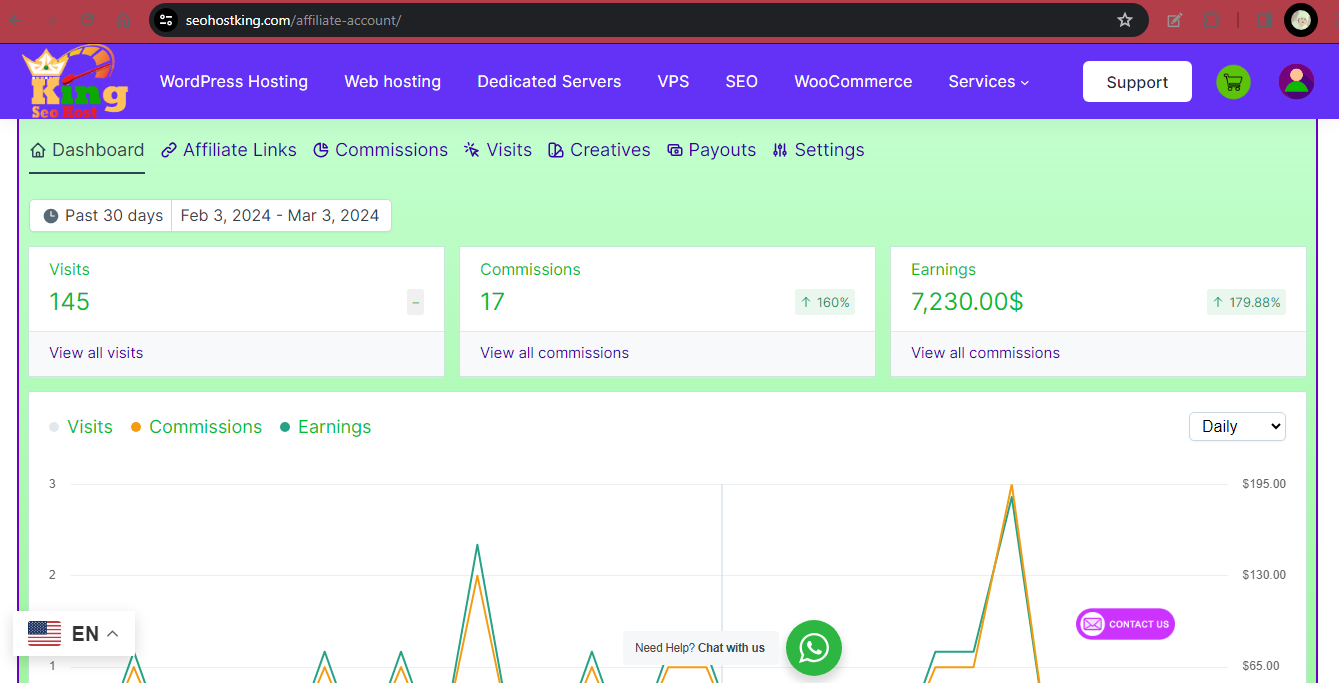1339x683 pixels.
Task: Switch to the Affiliate Links tab
Action: pyautogui.click(x=229, y=150)
